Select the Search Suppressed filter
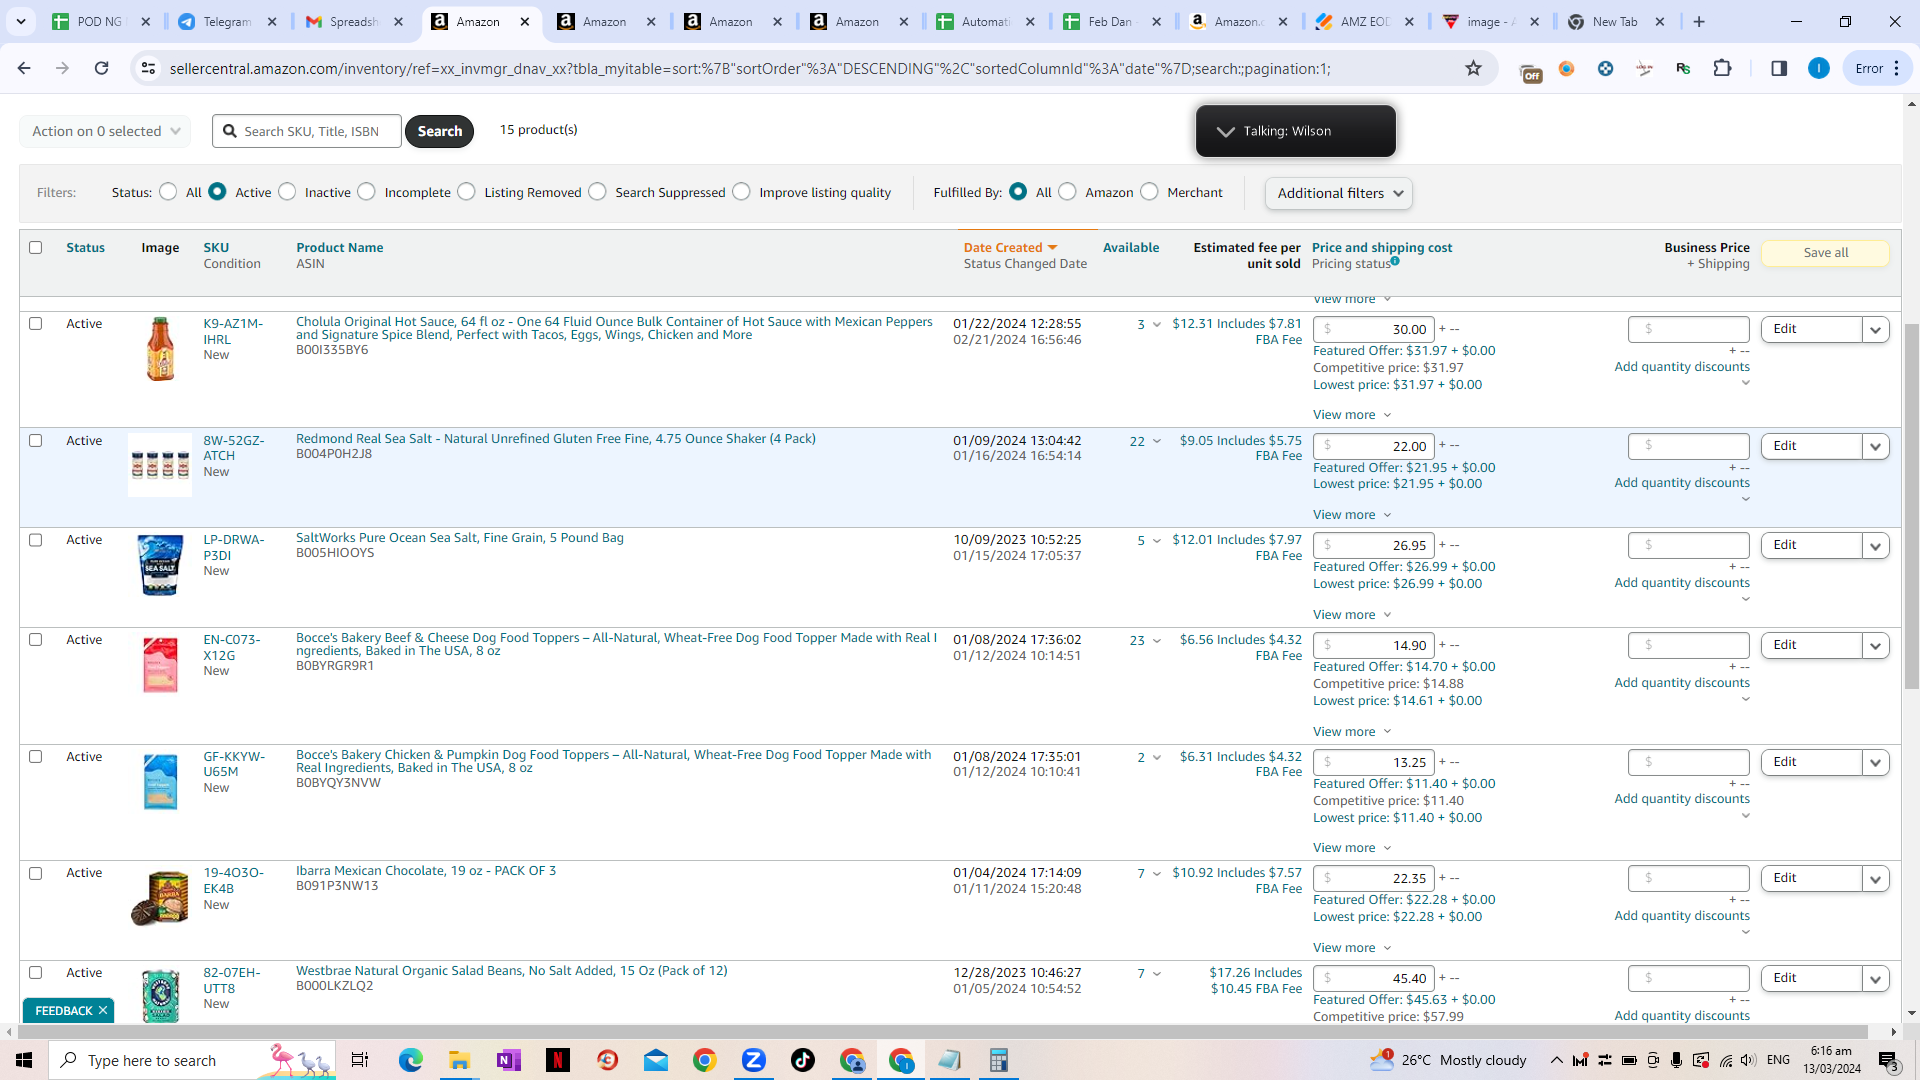The image size is (1920, 1080). [597, 192]
